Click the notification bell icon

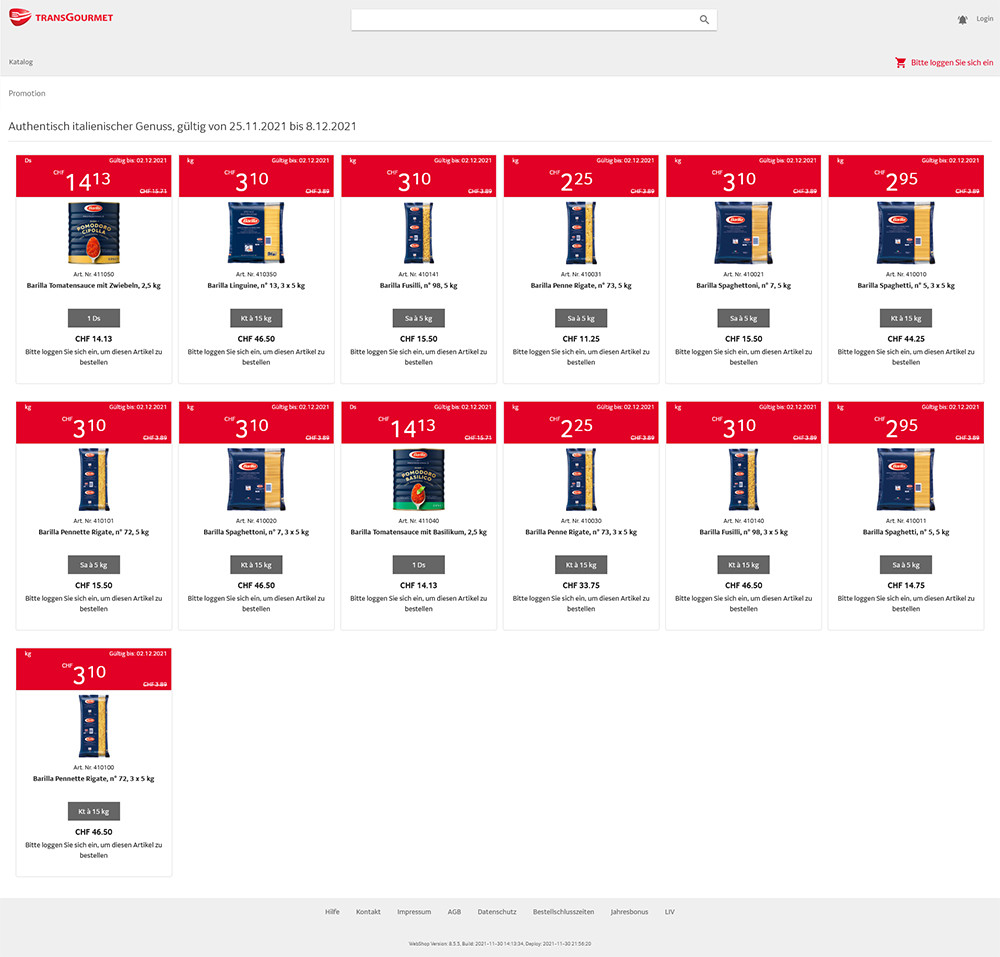962,20
